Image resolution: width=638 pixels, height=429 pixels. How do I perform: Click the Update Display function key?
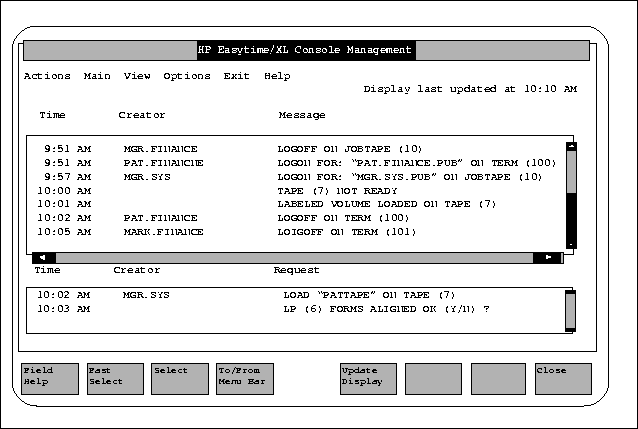coord(368,379)
